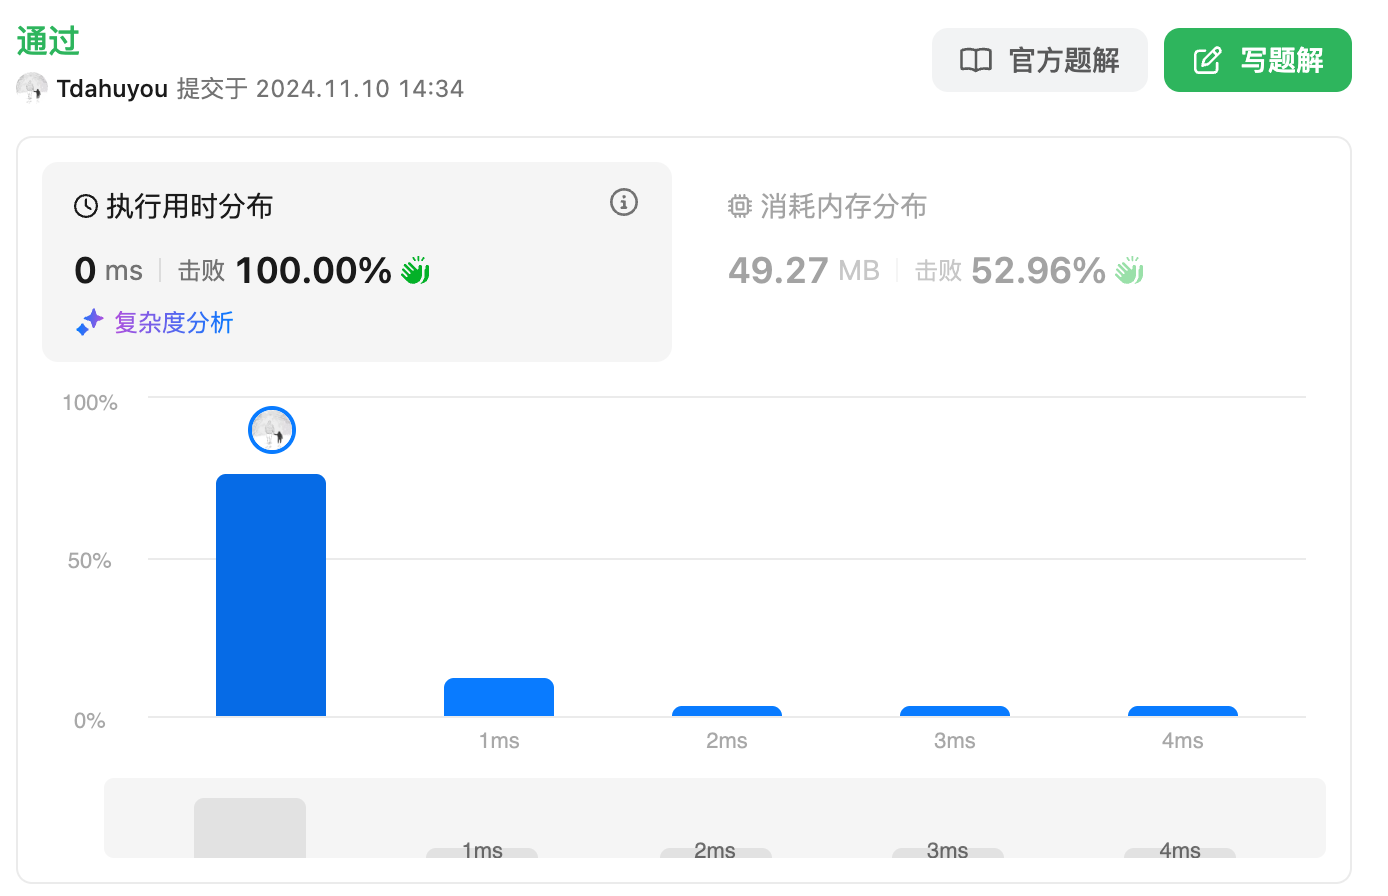The width and height of the screenshot is (1388, 896).
Task: Click the 通过 accepted status text
Action: [48, 41]
